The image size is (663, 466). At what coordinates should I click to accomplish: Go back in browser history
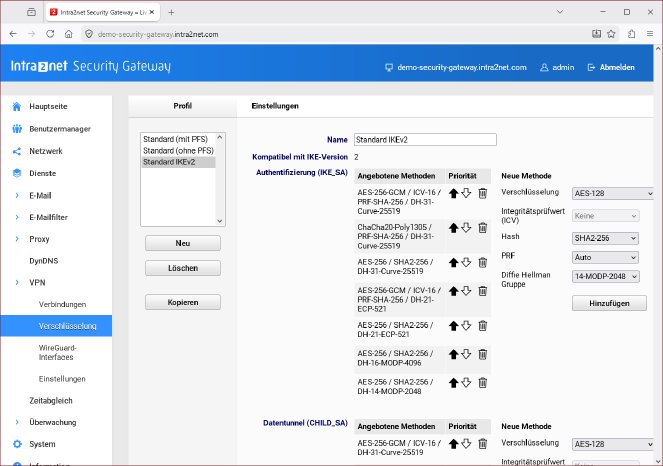coord(13,34)
